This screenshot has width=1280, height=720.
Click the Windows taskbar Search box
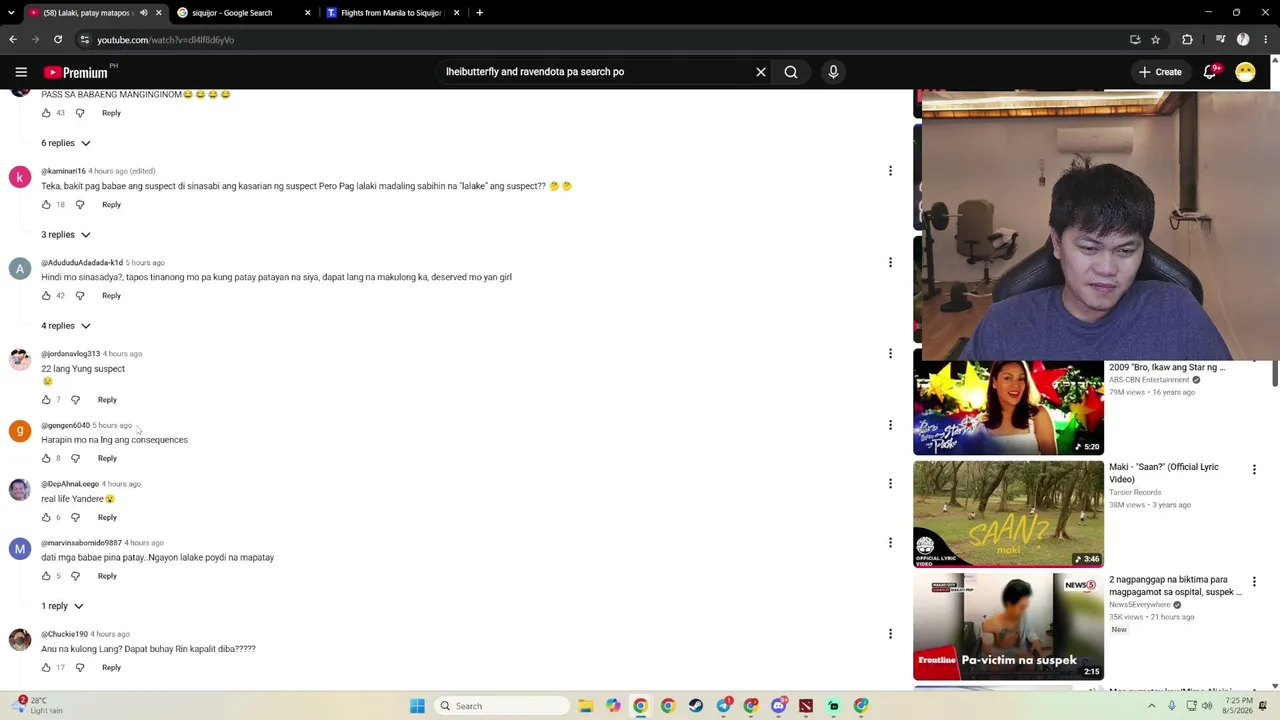(502, 706)
